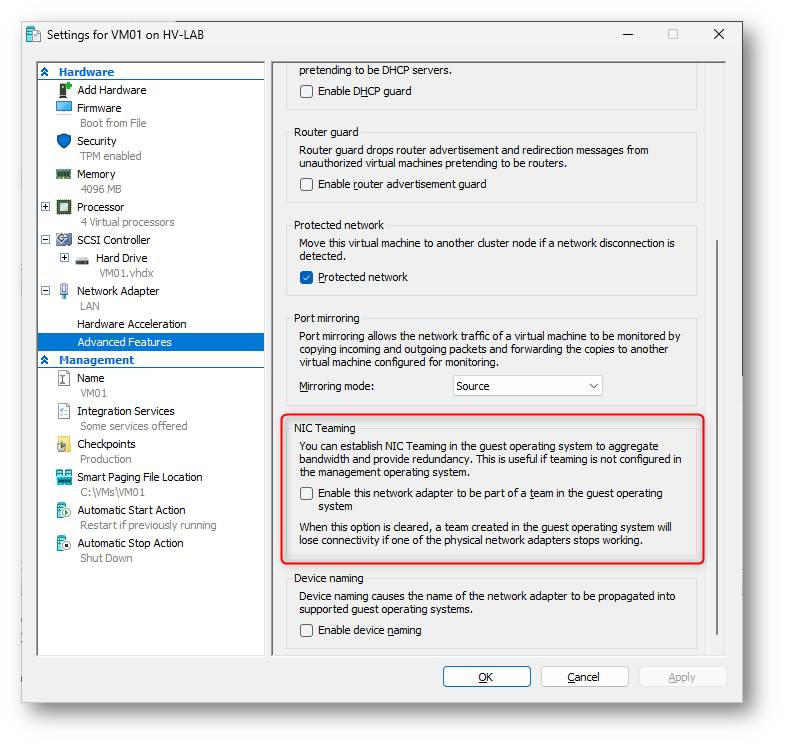The image size is (785, 745).
Task: Click the C:\VMs\VM01 path text
Action: (x=113, y=493)
